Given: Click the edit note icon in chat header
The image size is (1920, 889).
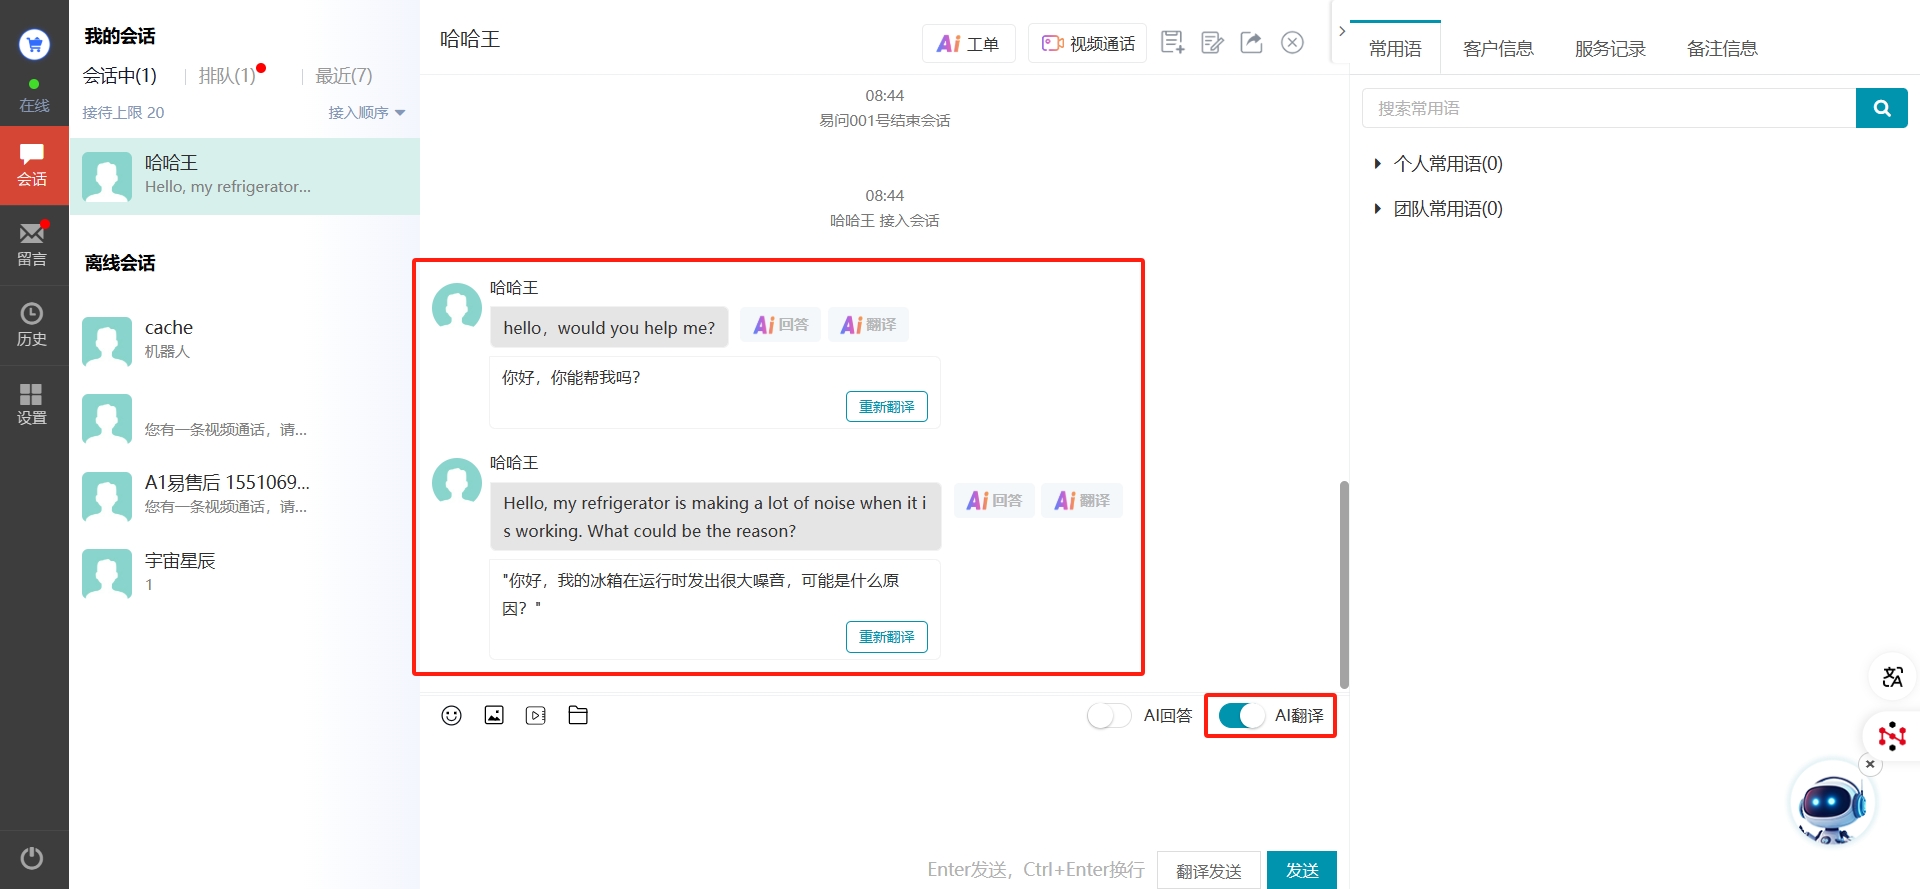Looking at the screenshot, I should 1212,42.
